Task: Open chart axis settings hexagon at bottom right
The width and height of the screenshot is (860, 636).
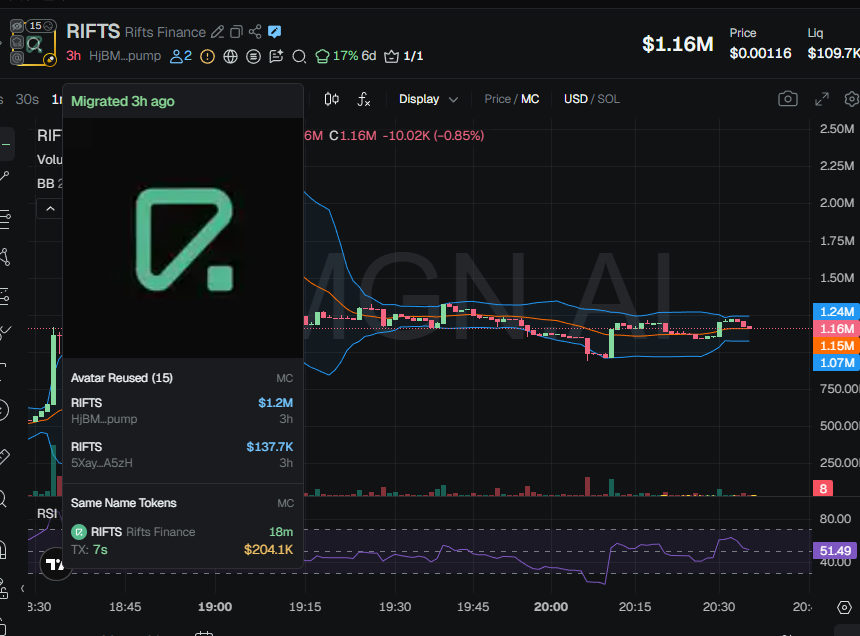Action: pyautogui.click(x=845, y=607)
